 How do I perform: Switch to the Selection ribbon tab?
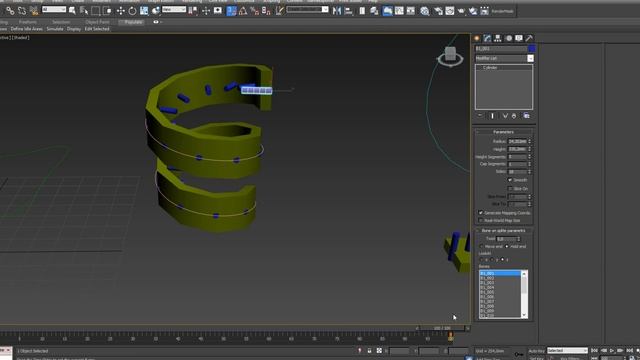click(61, 22)
